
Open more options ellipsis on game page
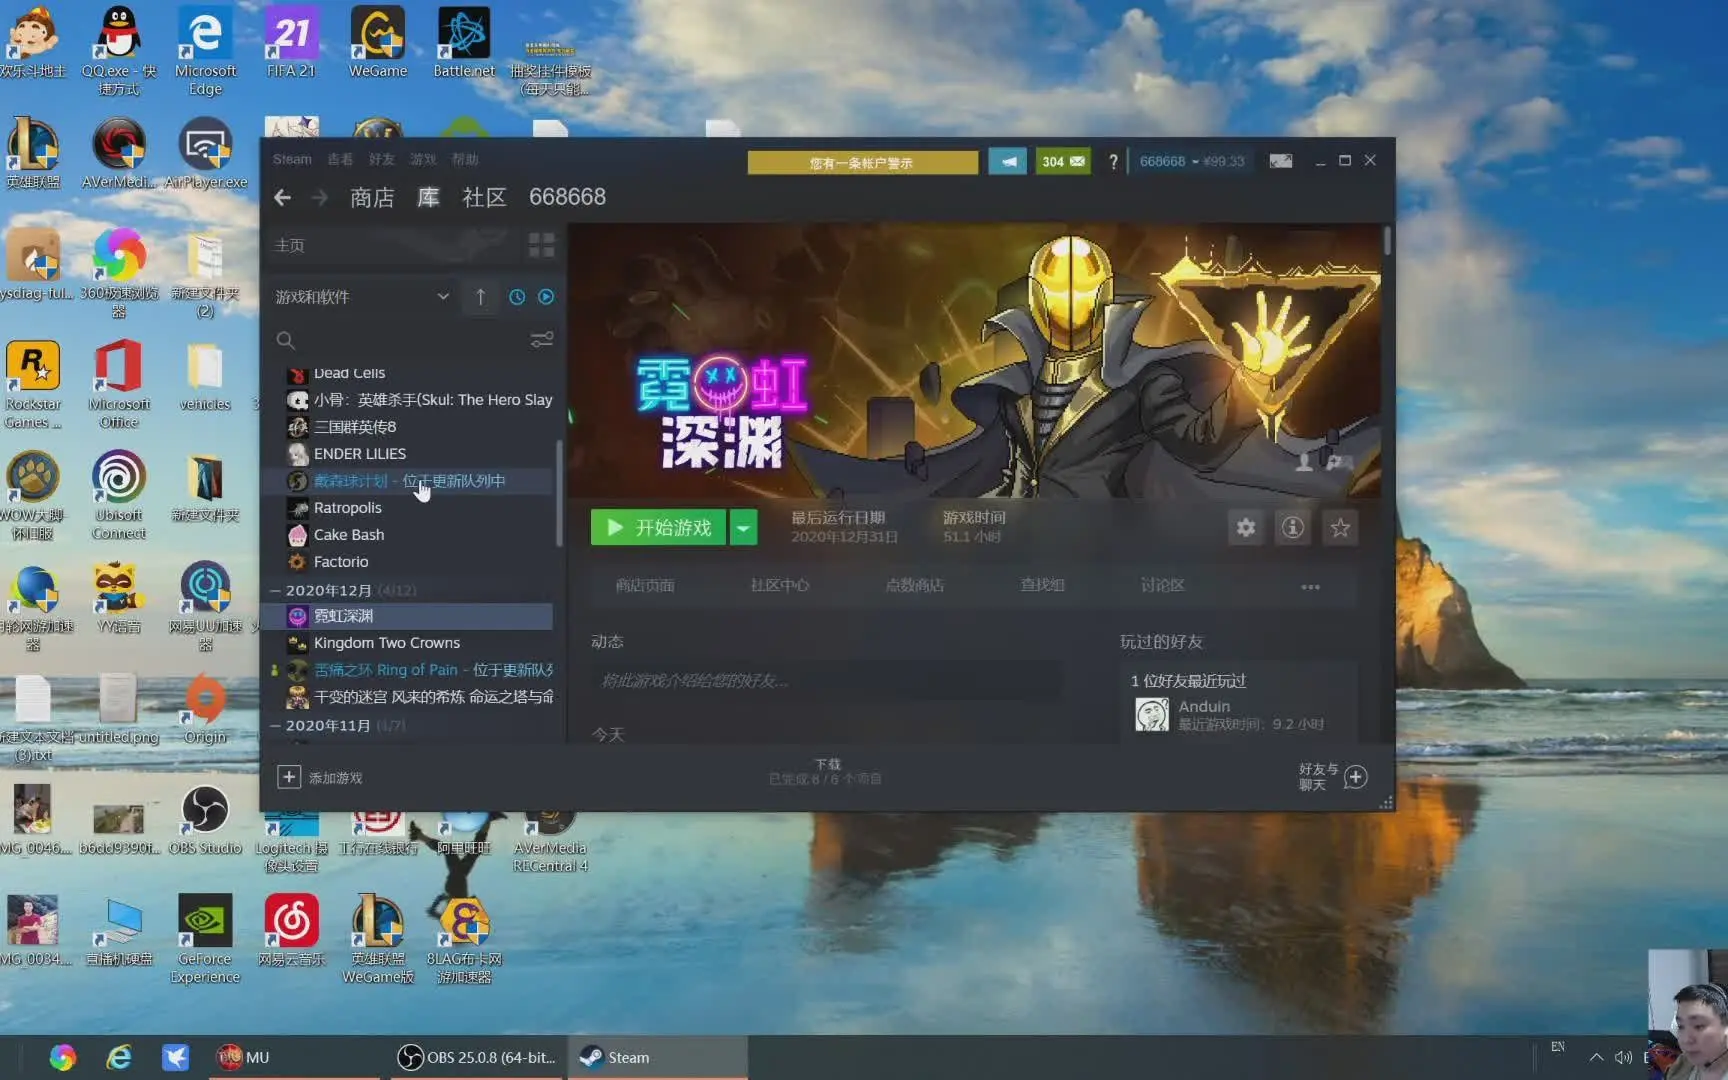[x=1310, y=587]
